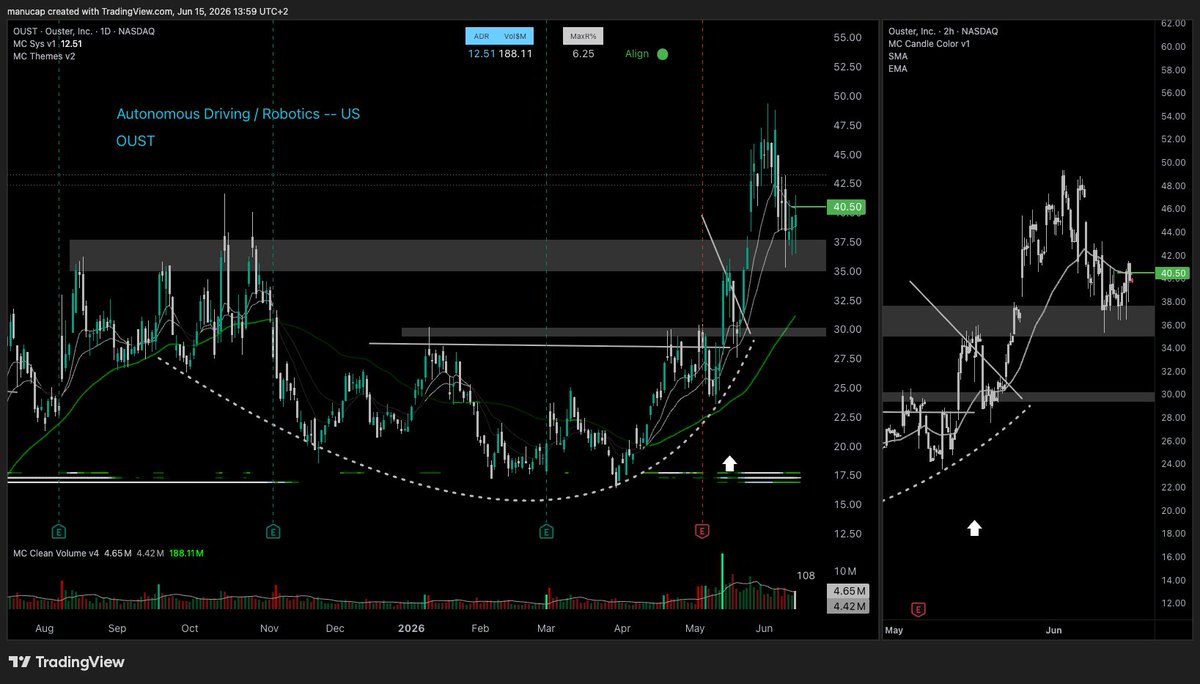The width and height of the screenshot is (1200, 684).
Task: Click the 12.50 price axis label
Action: coord(846,534)
